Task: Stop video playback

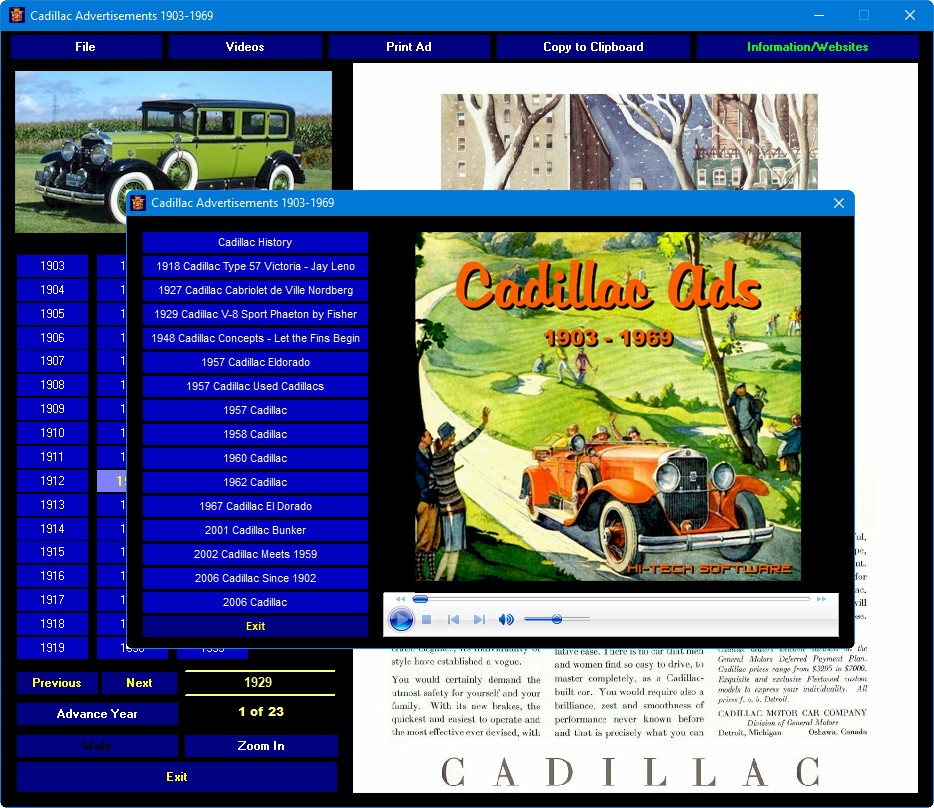Action: point(426,620)
